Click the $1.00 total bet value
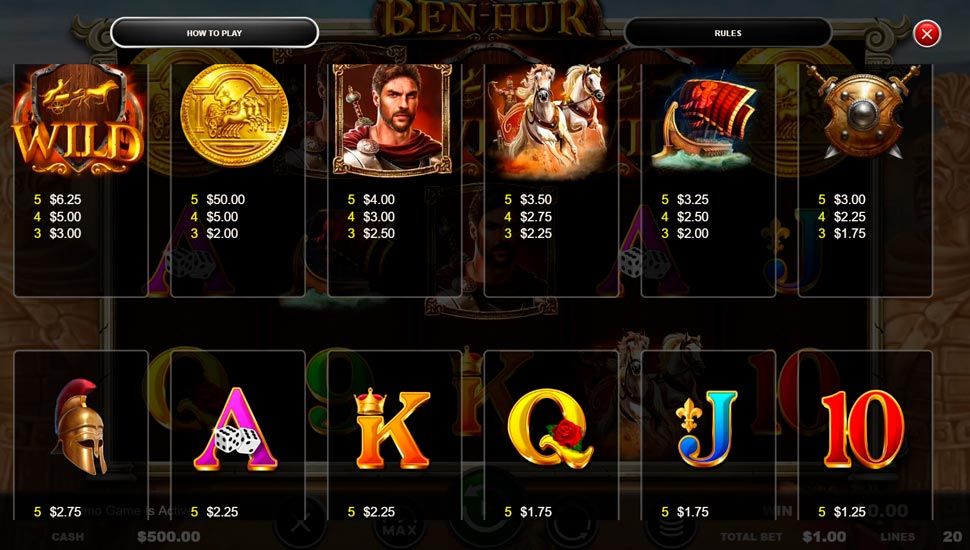The height and width of the screenshot is (550, 970). pos(824,536)
